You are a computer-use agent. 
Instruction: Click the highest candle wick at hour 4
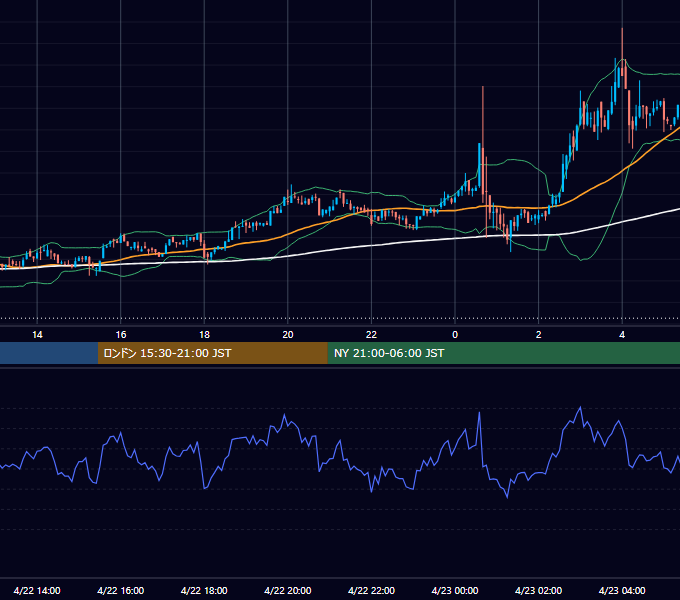622,52
